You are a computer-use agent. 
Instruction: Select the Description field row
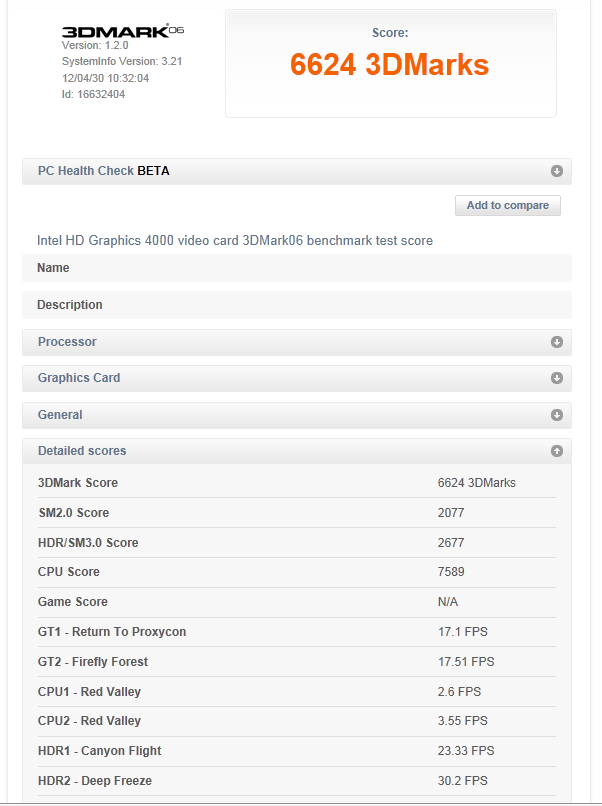tap(296, 305)
